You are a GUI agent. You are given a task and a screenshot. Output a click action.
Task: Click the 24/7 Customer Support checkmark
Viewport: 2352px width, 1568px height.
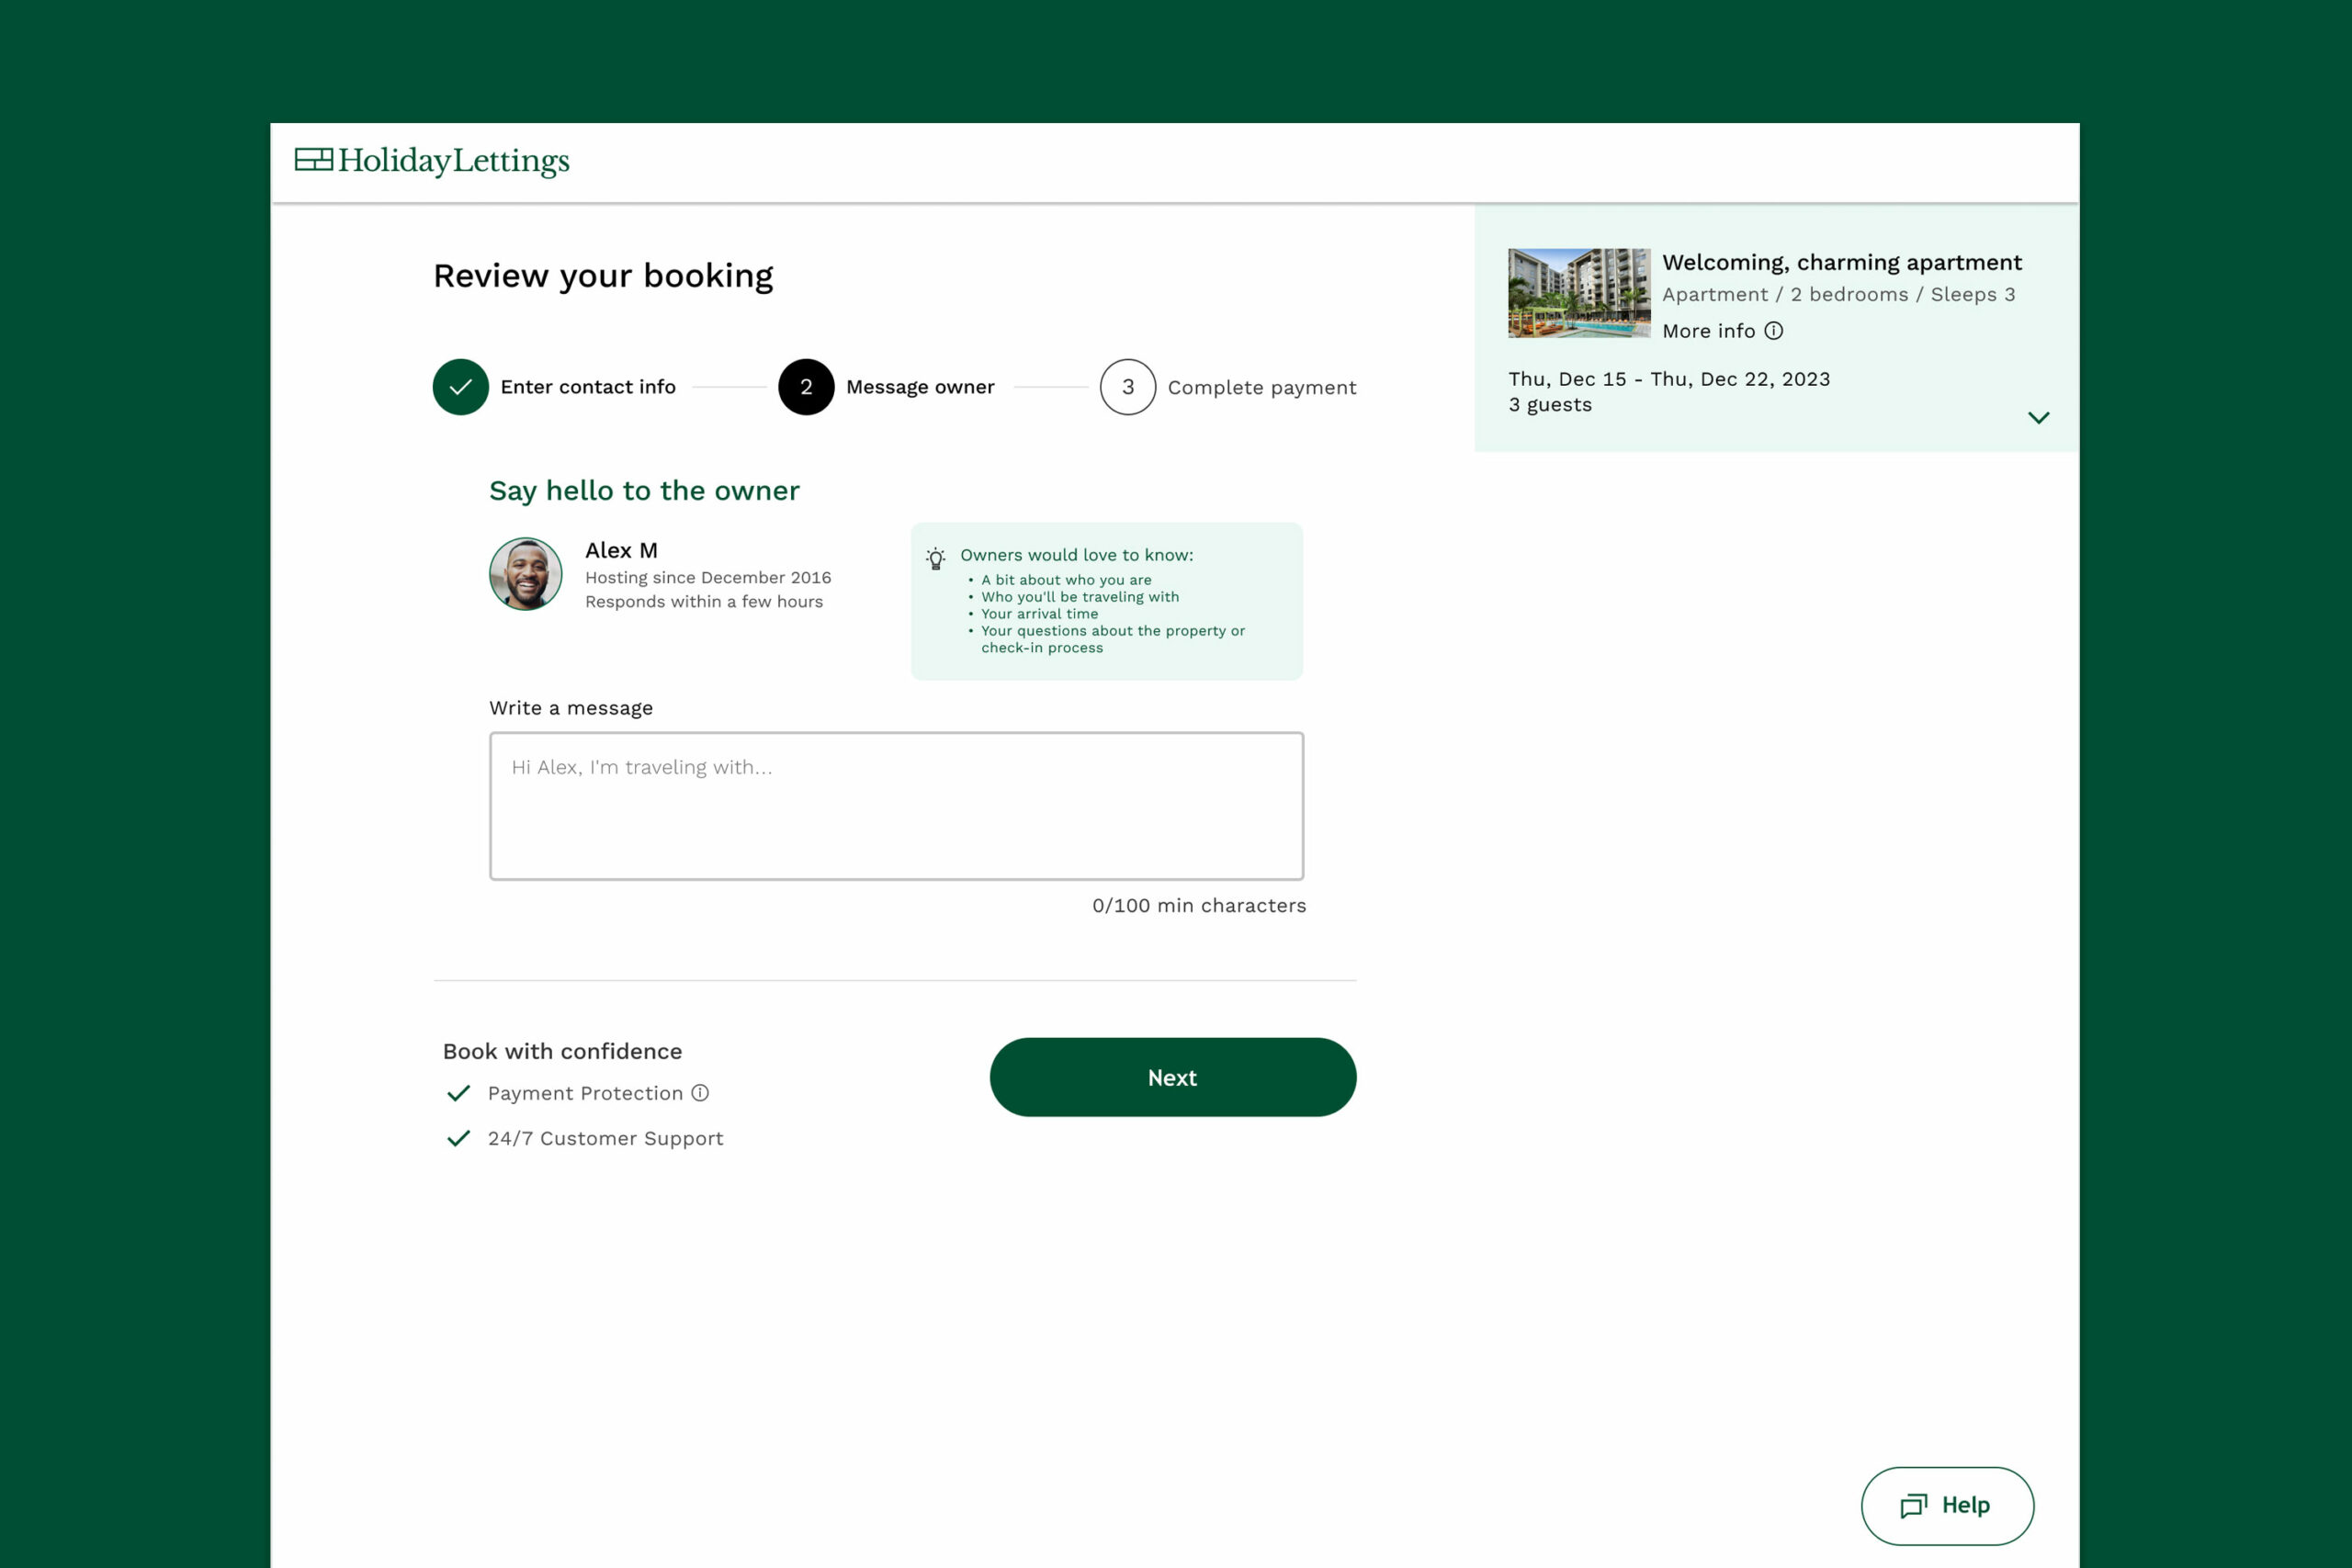[x=458, y=1138]
